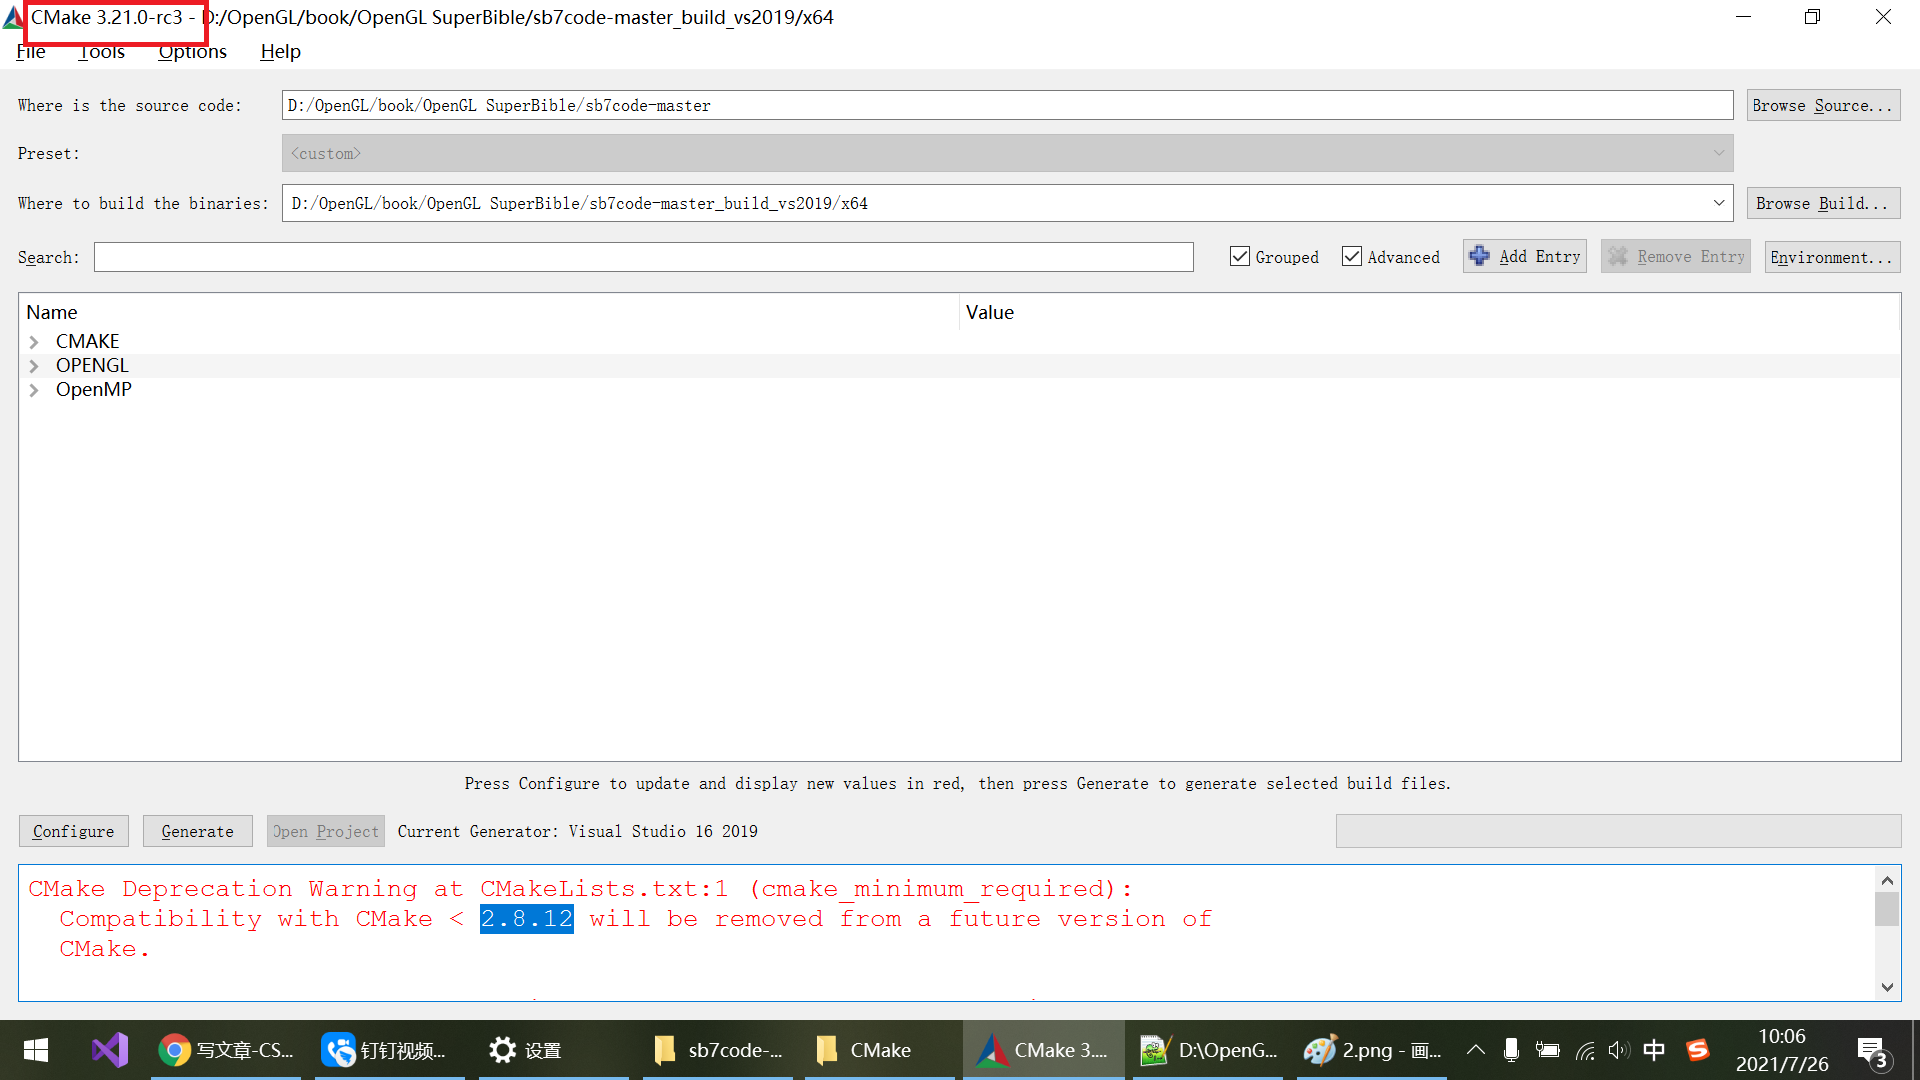Click the Add Entry icon
Viewport: 1920px width, 1080px height.
[x=1480, y=256]
